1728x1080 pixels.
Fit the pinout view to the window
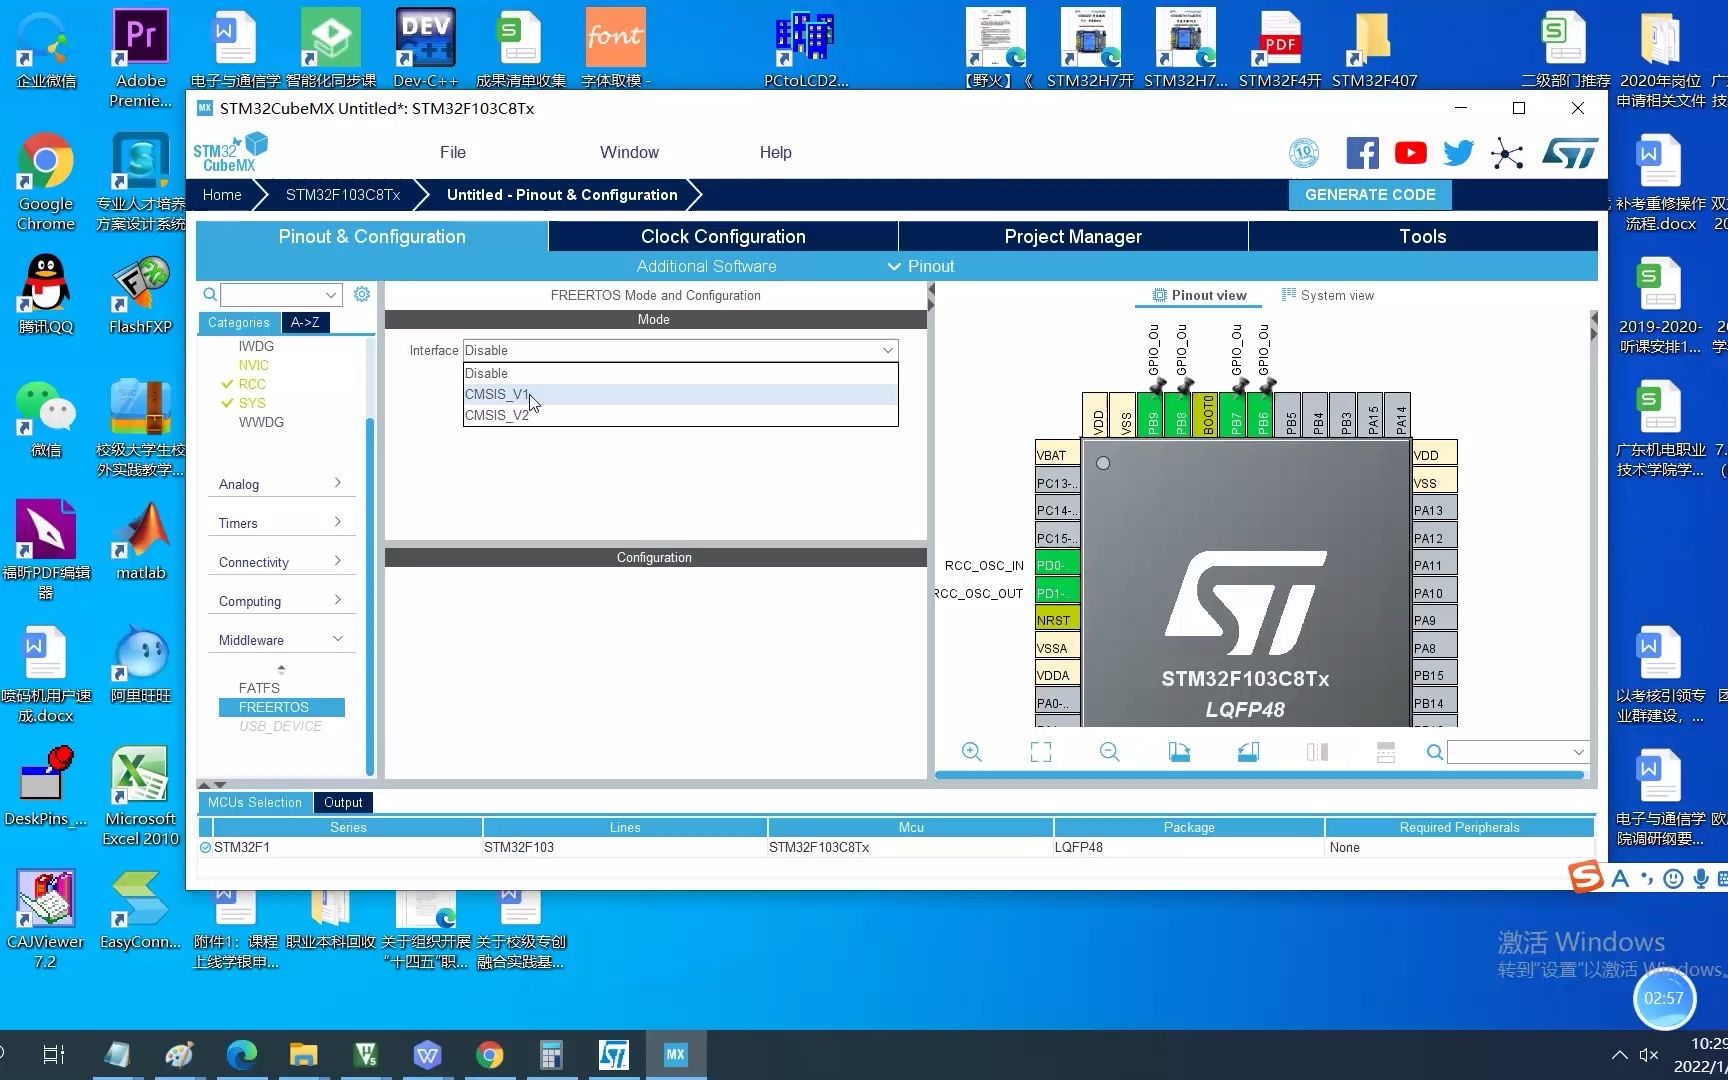point(1041,752)
